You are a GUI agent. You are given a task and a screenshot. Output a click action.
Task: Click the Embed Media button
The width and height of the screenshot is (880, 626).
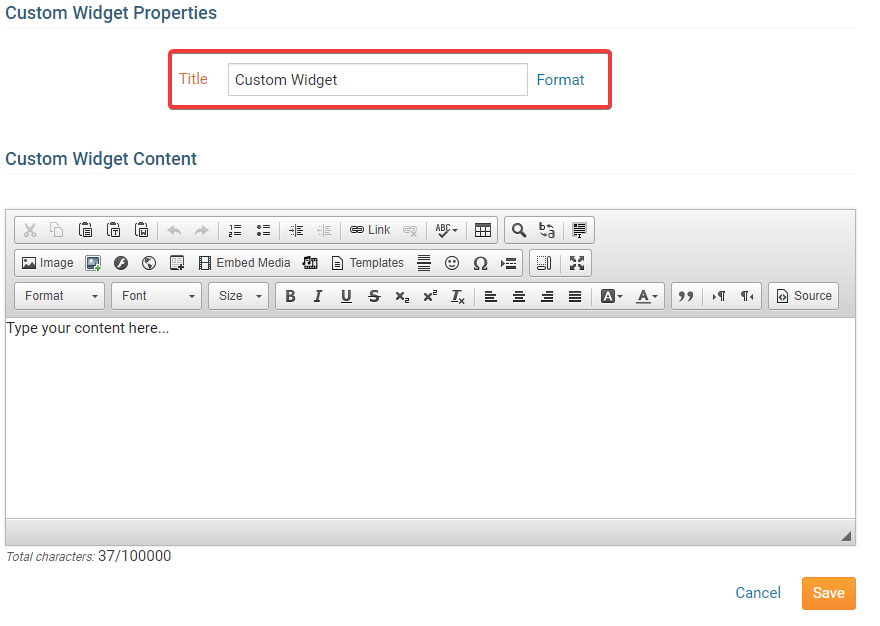[x=244, y=263]
